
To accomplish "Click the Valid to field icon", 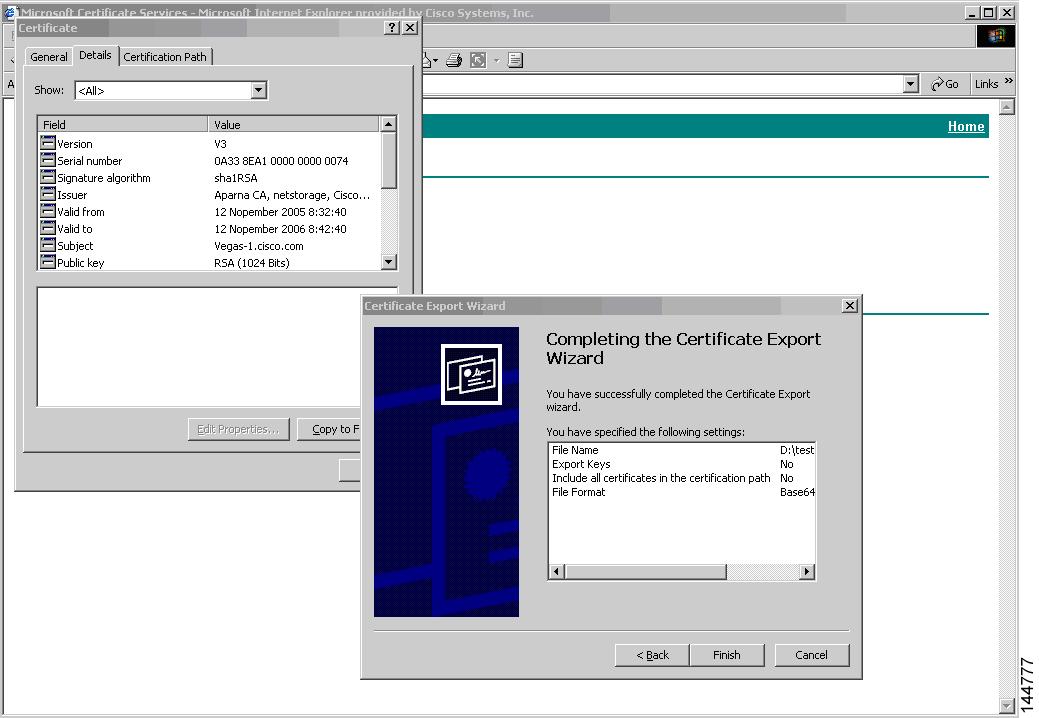I will [48, 229].
